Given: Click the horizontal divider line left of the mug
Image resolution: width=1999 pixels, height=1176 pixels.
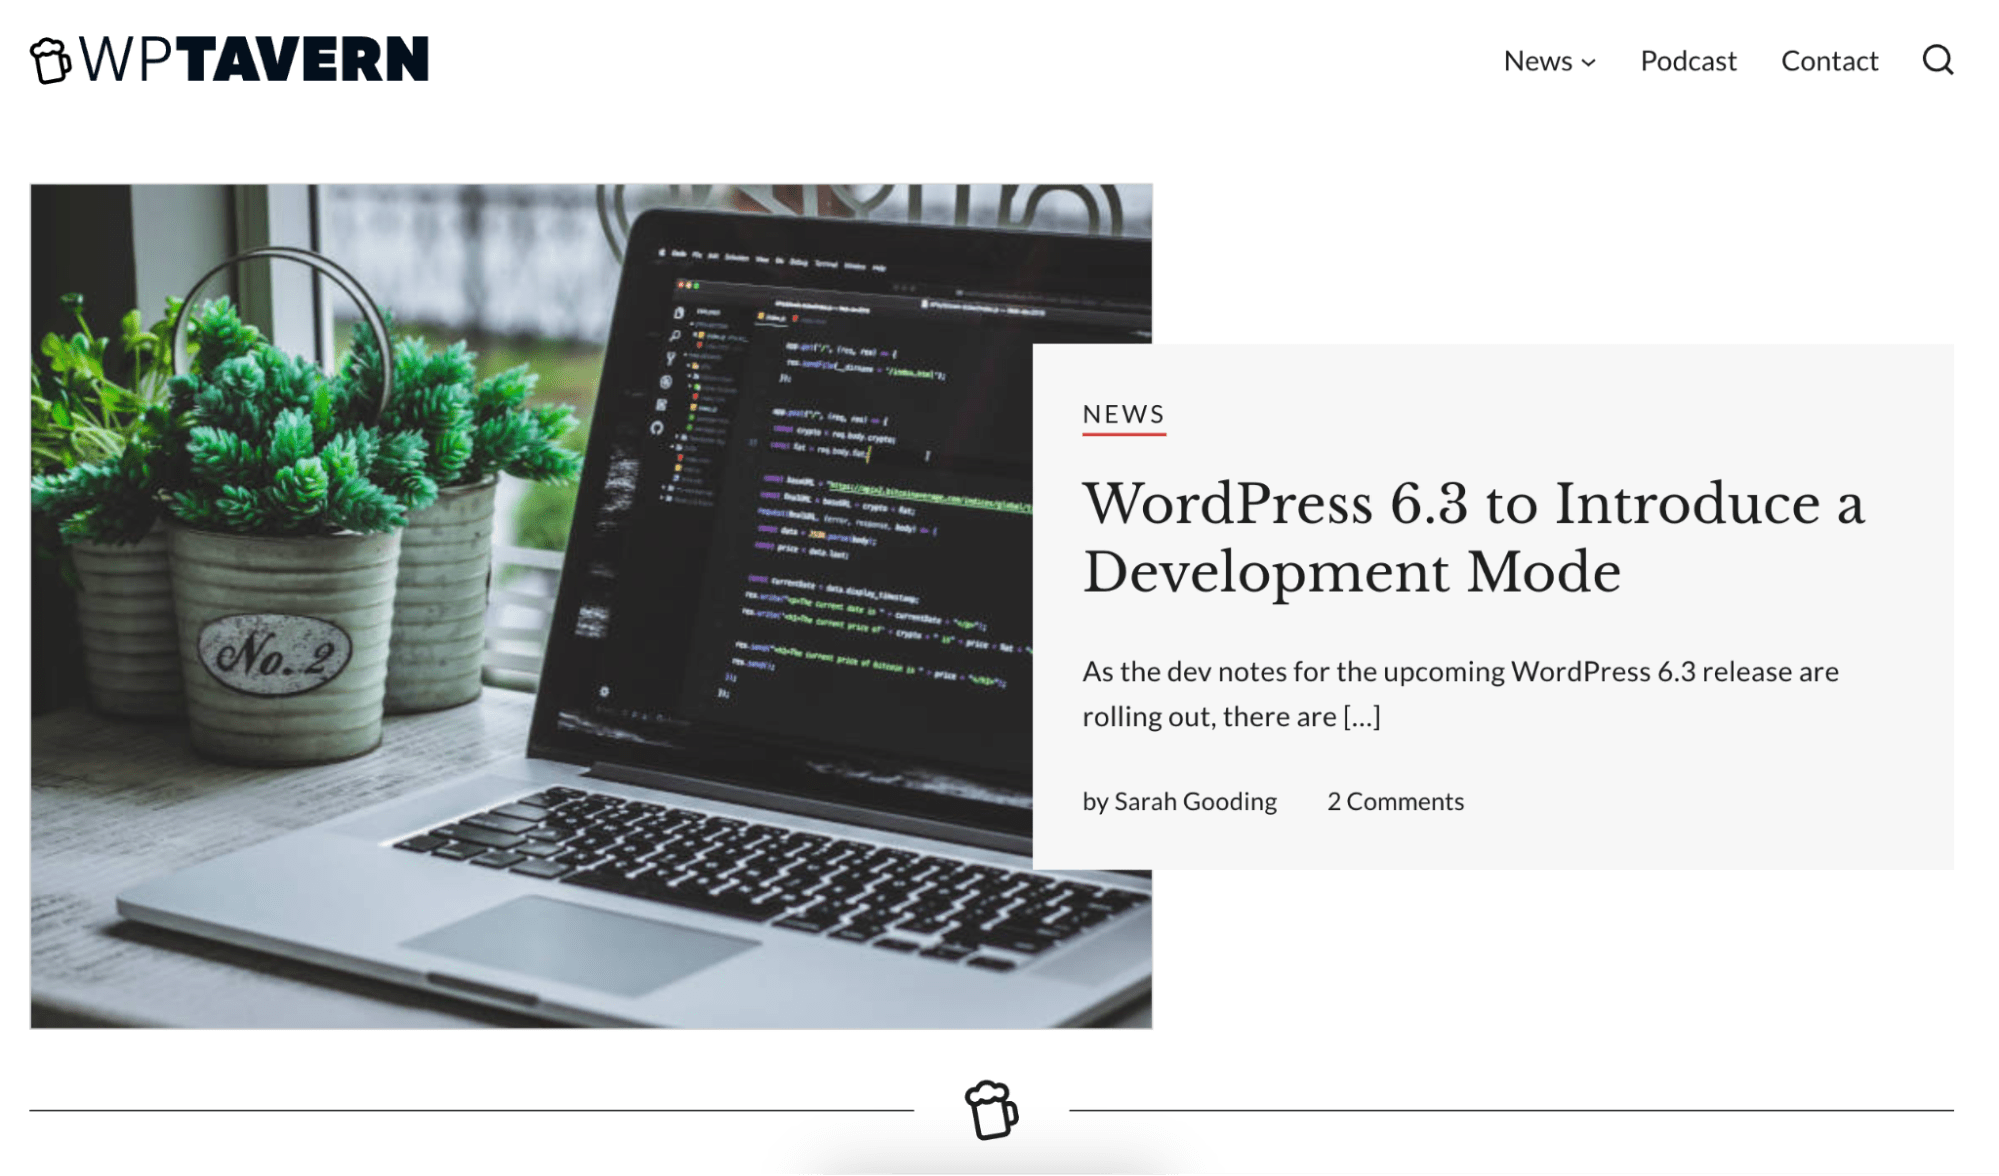Looking at the screenshot, I should pos(470,1110).
